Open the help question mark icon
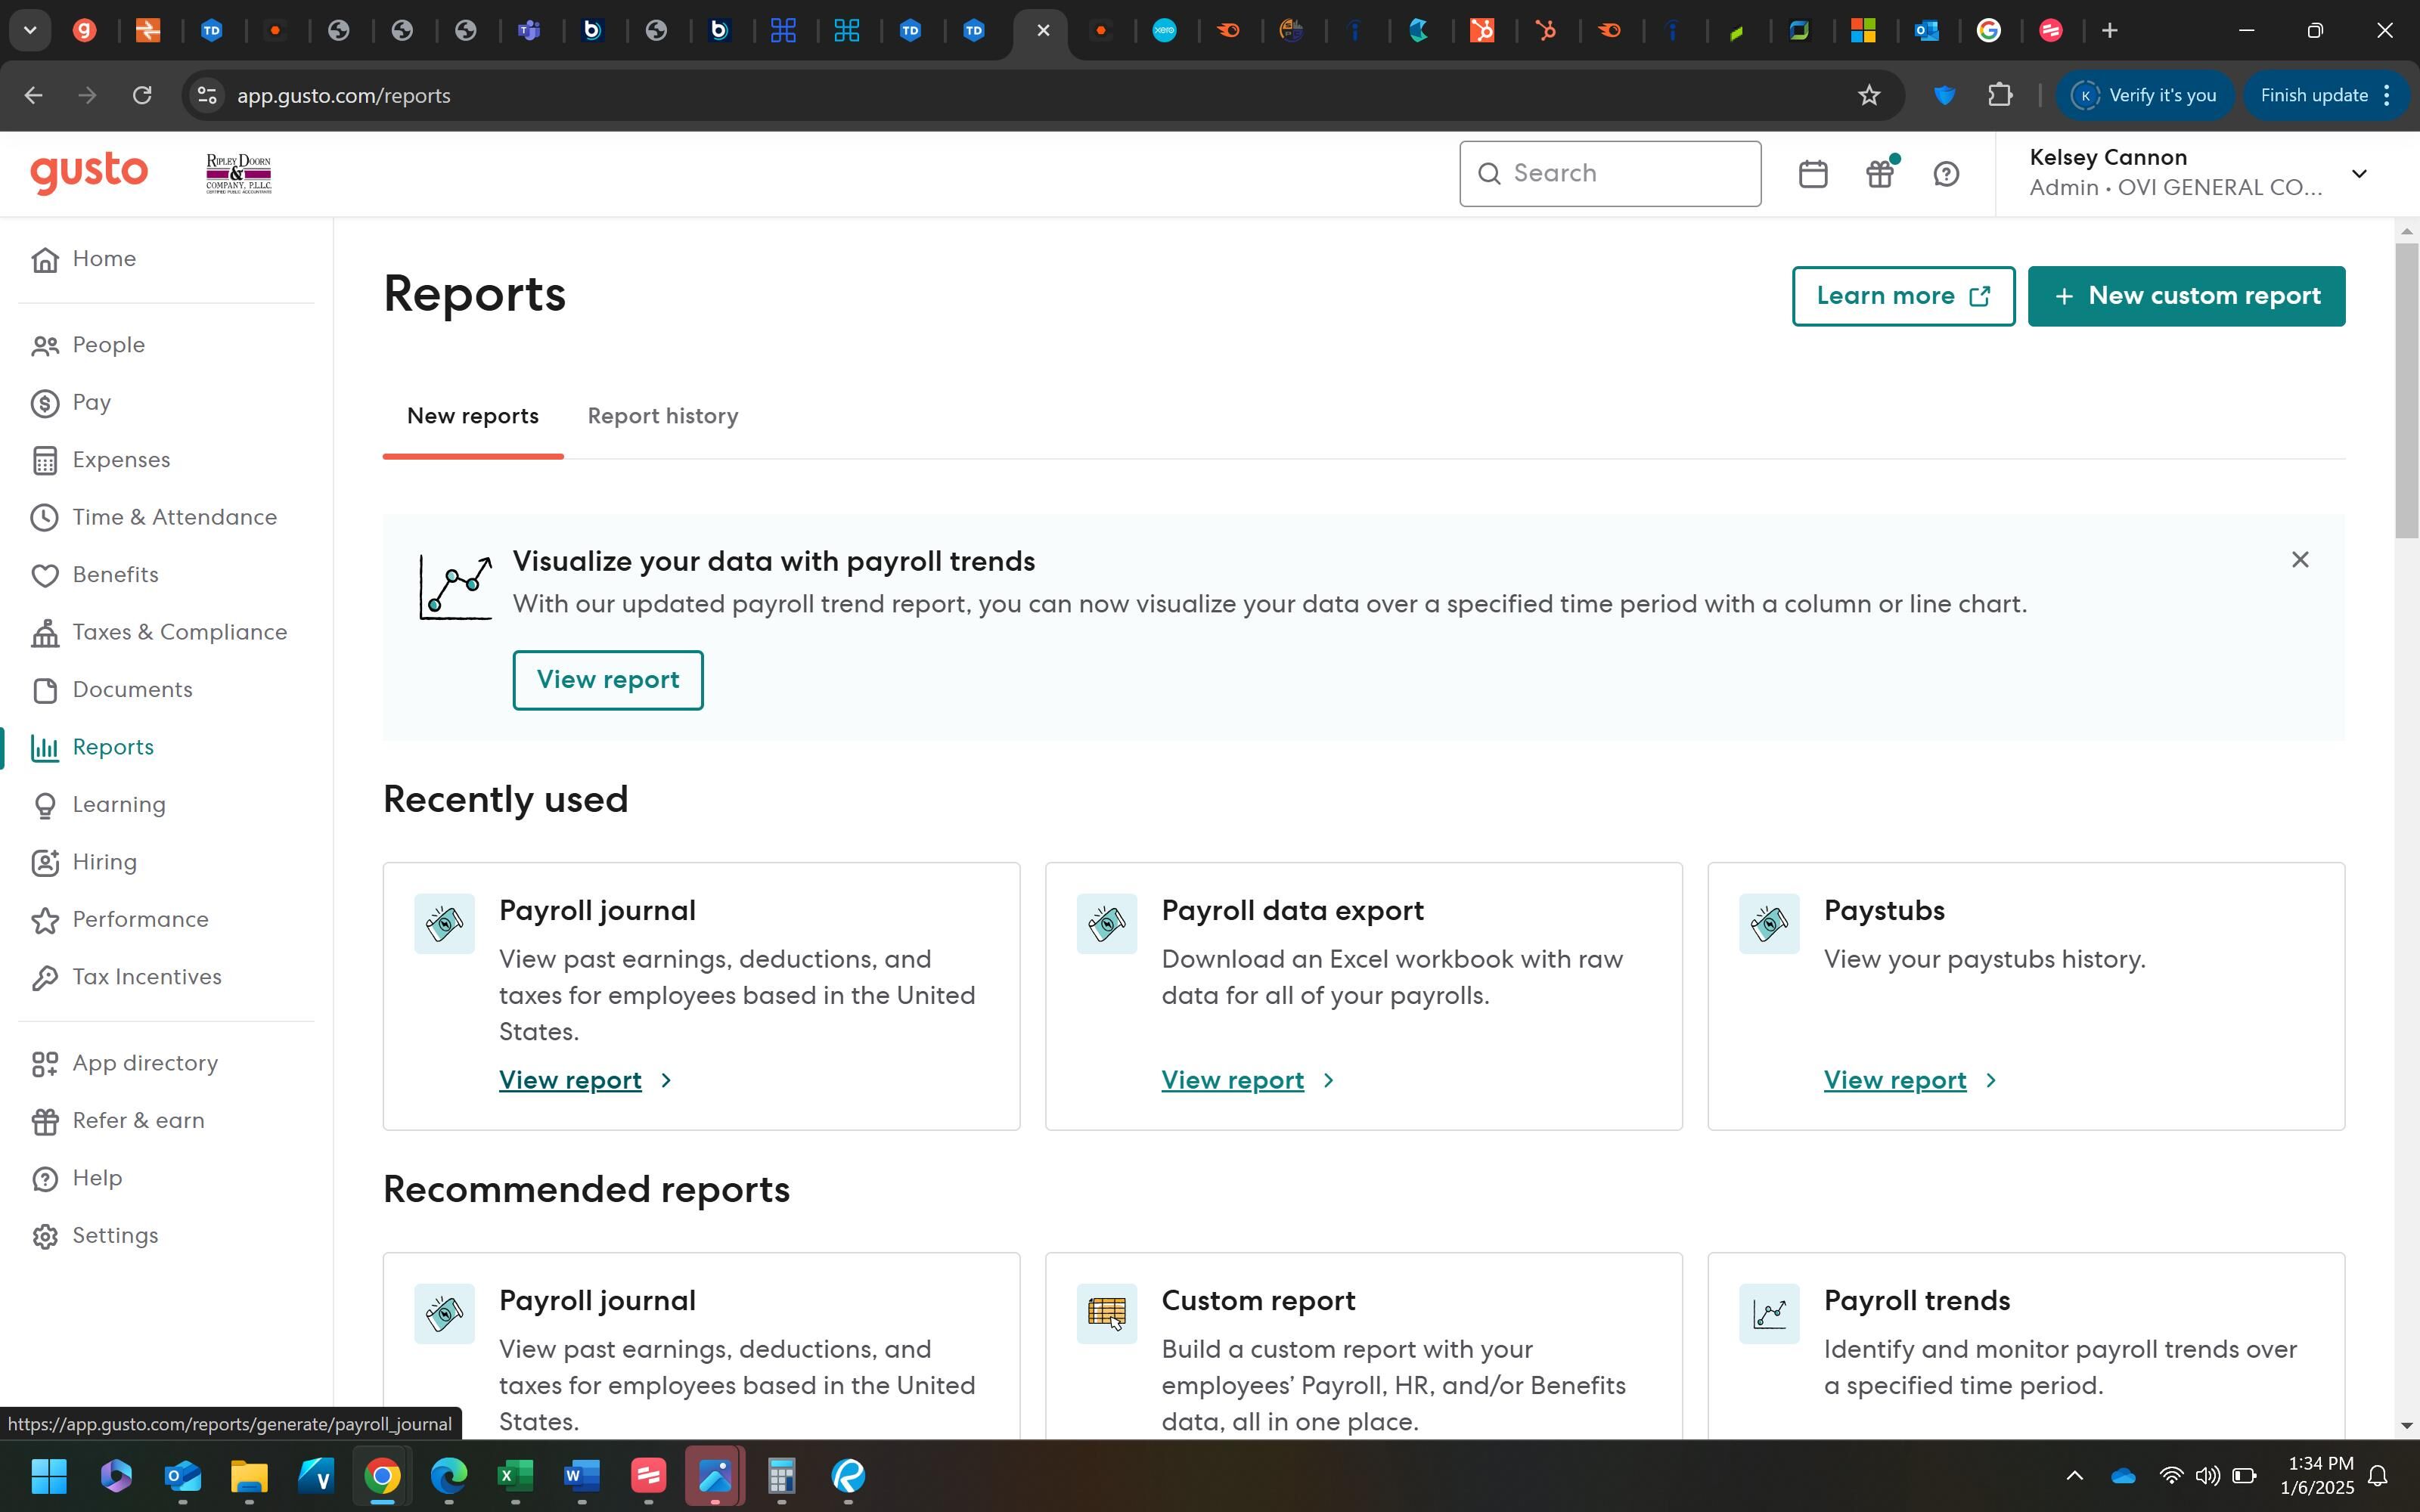The width and height of the screenshot is (2420, 1512). [1945, 174]
